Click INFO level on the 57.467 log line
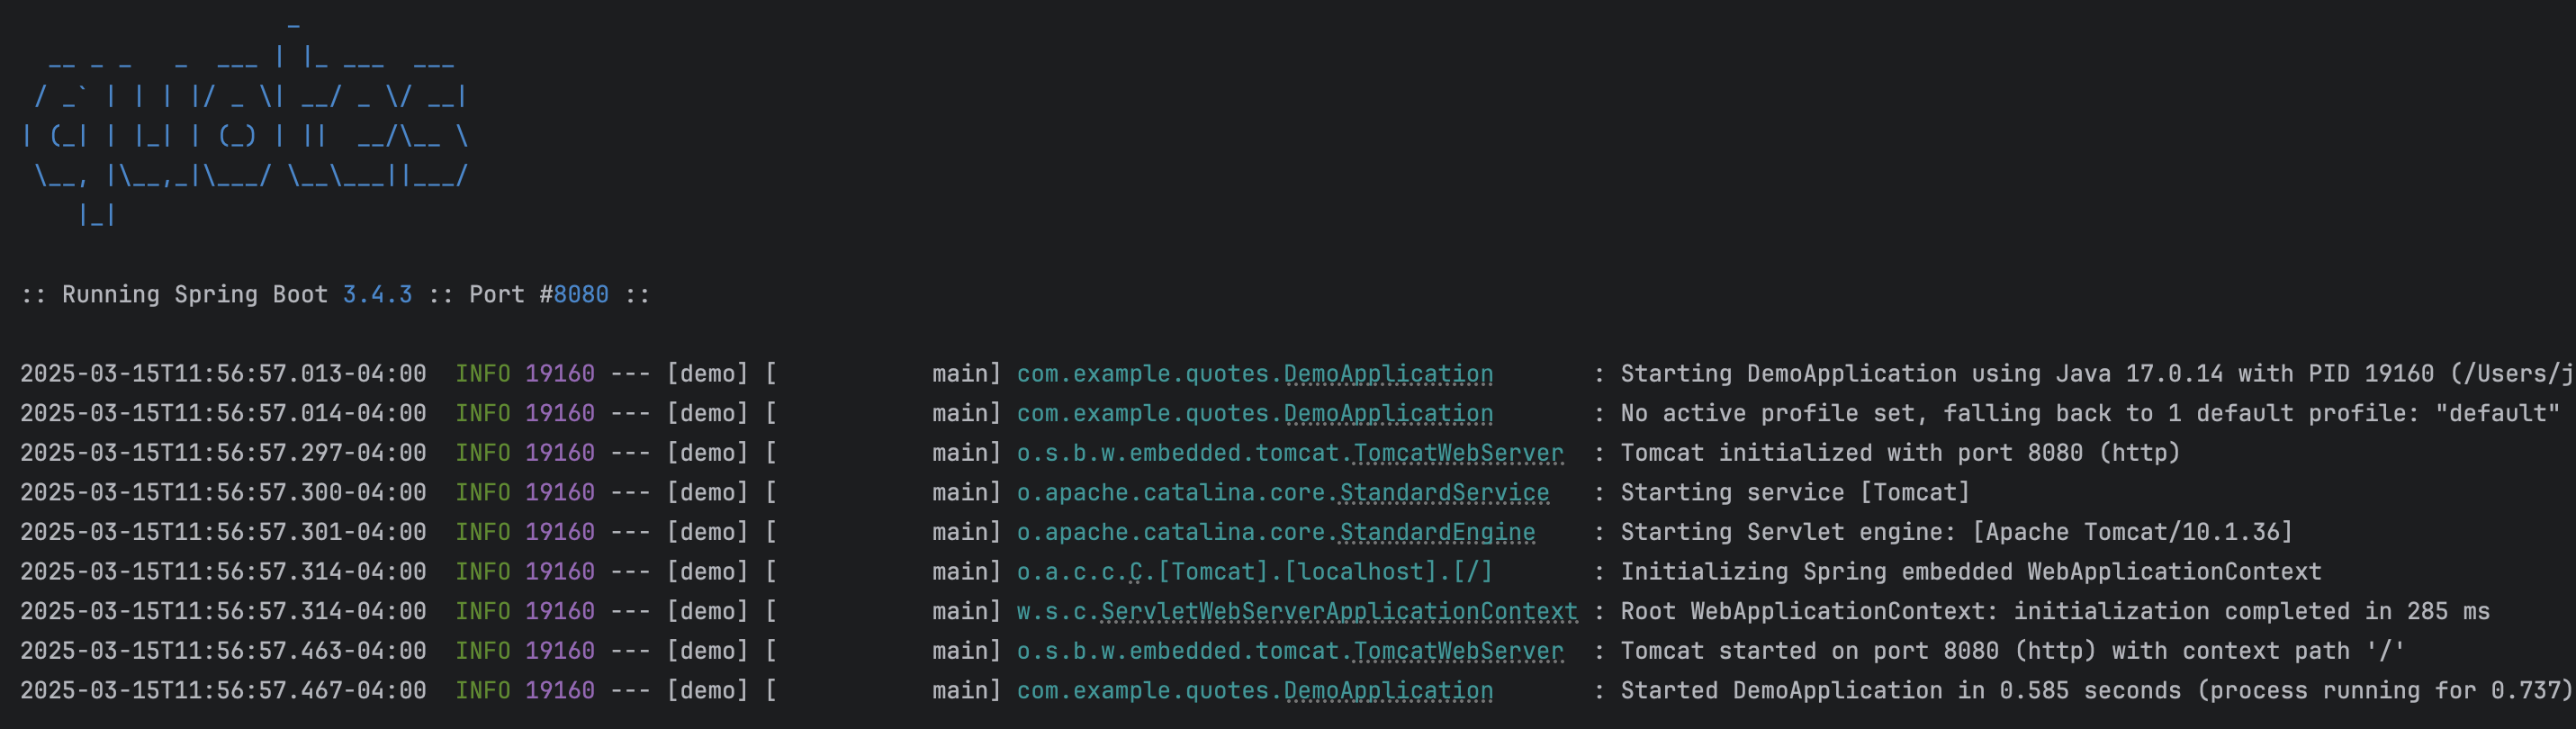The image size is (2576, 729). click(482, 690)
